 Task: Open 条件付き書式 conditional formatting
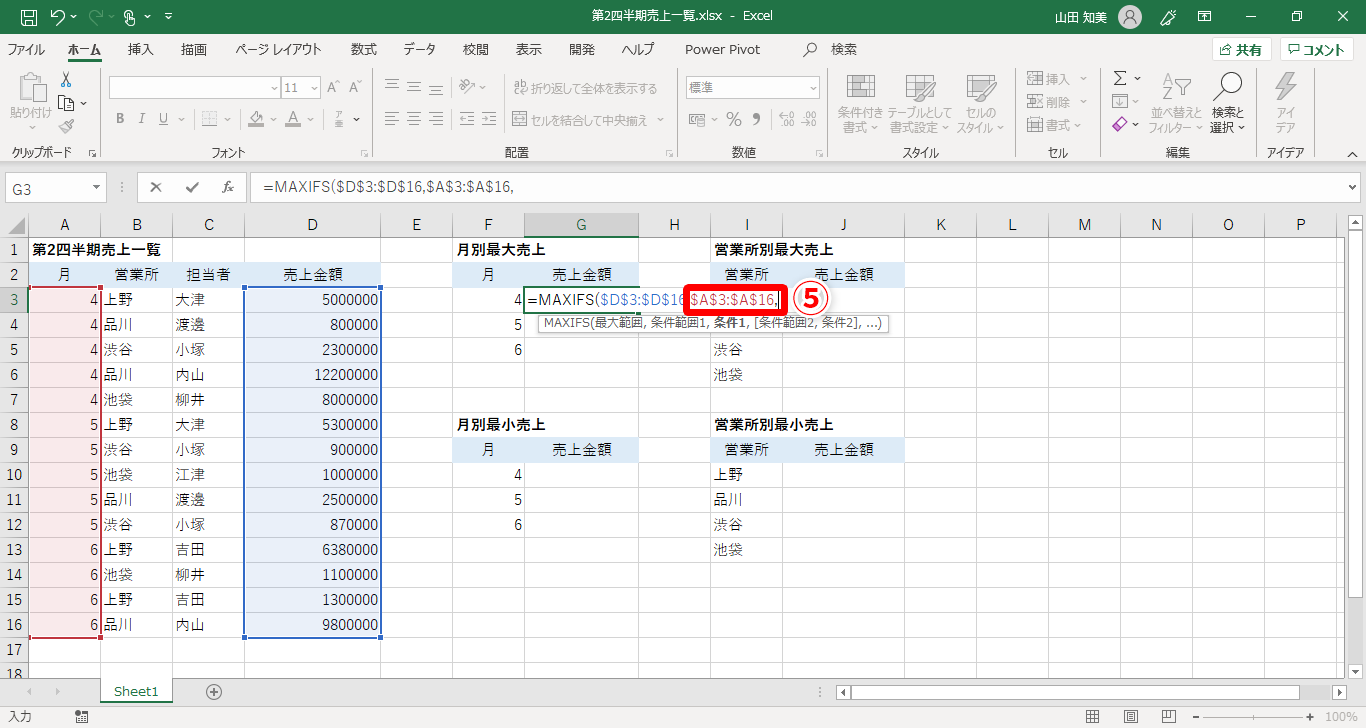pos(860,103)
